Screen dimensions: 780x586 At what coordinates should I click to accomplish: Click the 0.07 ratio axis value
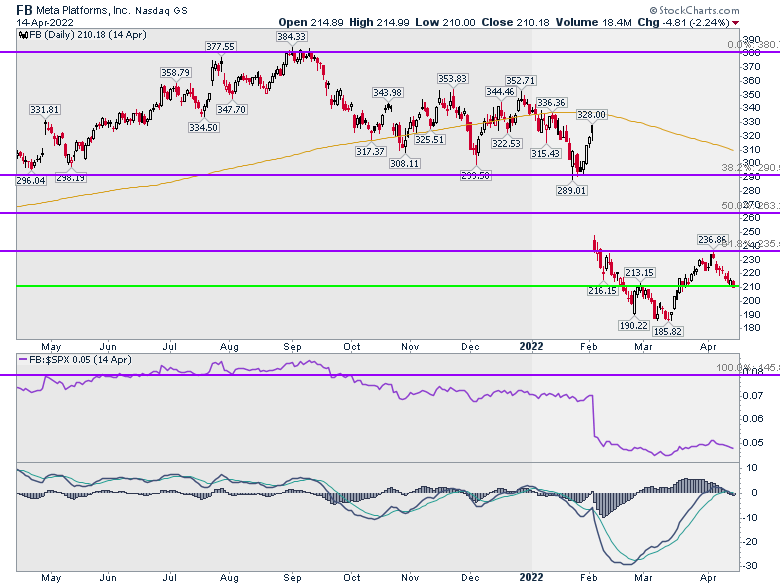752,395
